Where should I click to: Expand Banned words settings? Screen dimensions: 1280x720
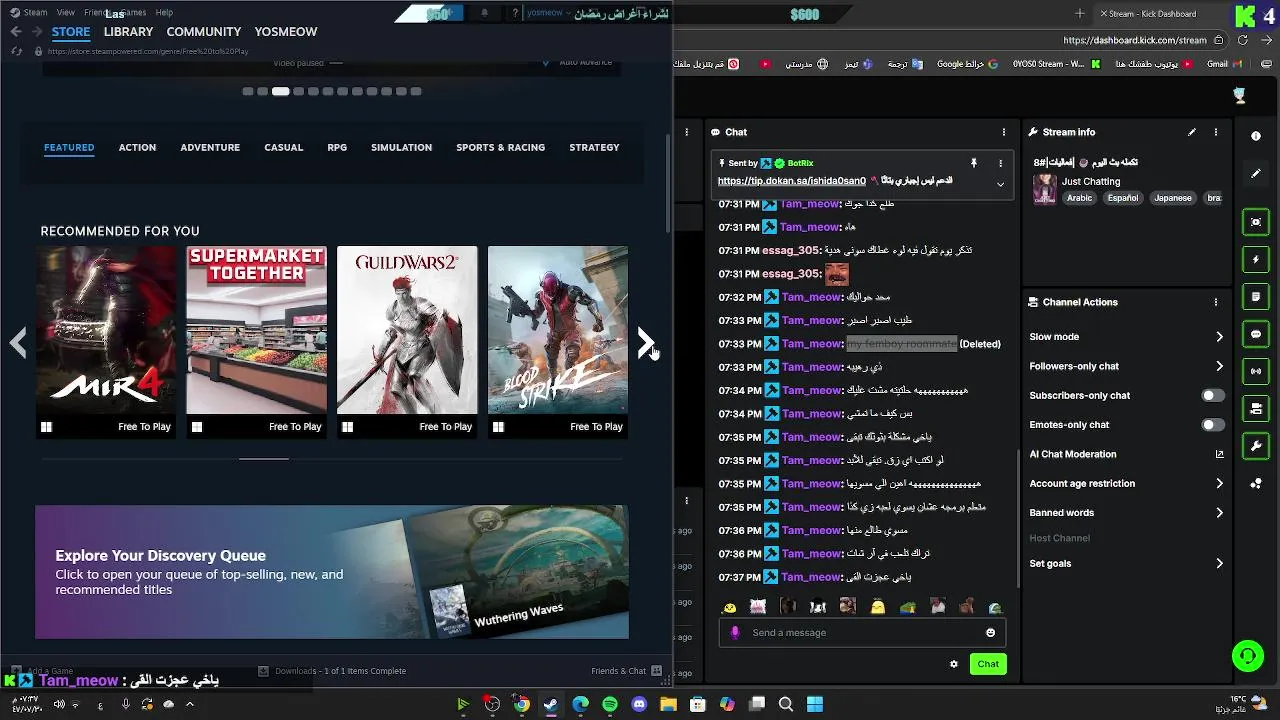1219,513
